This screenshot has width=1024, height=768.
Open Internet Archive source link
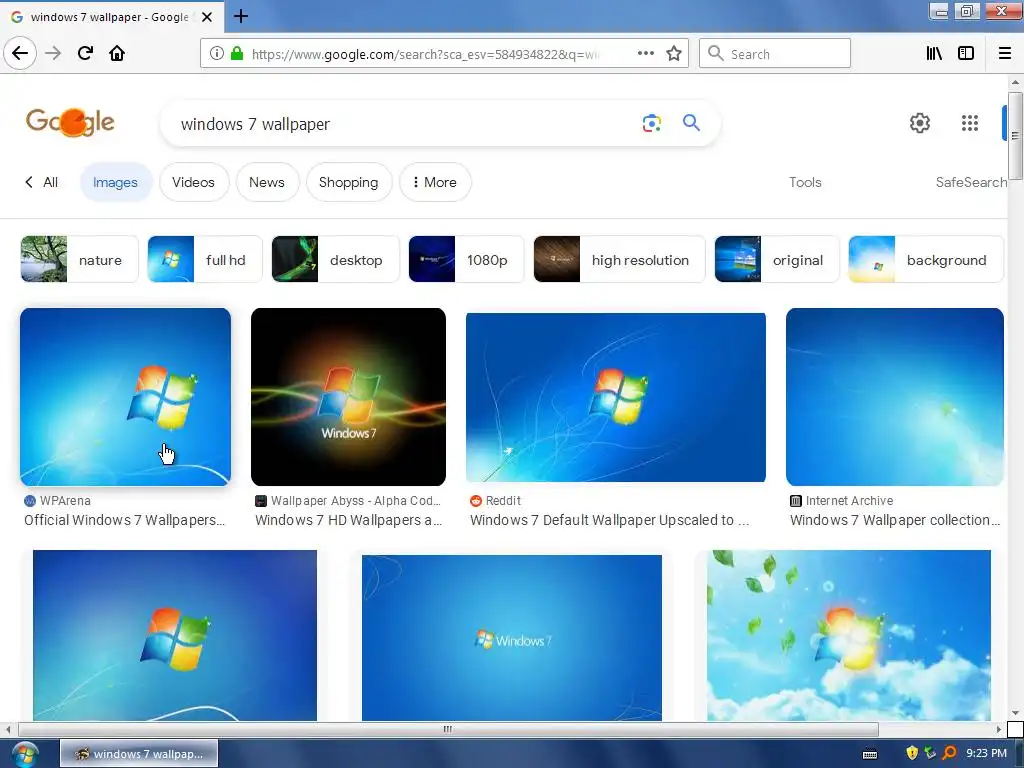[x=849, y=501]
